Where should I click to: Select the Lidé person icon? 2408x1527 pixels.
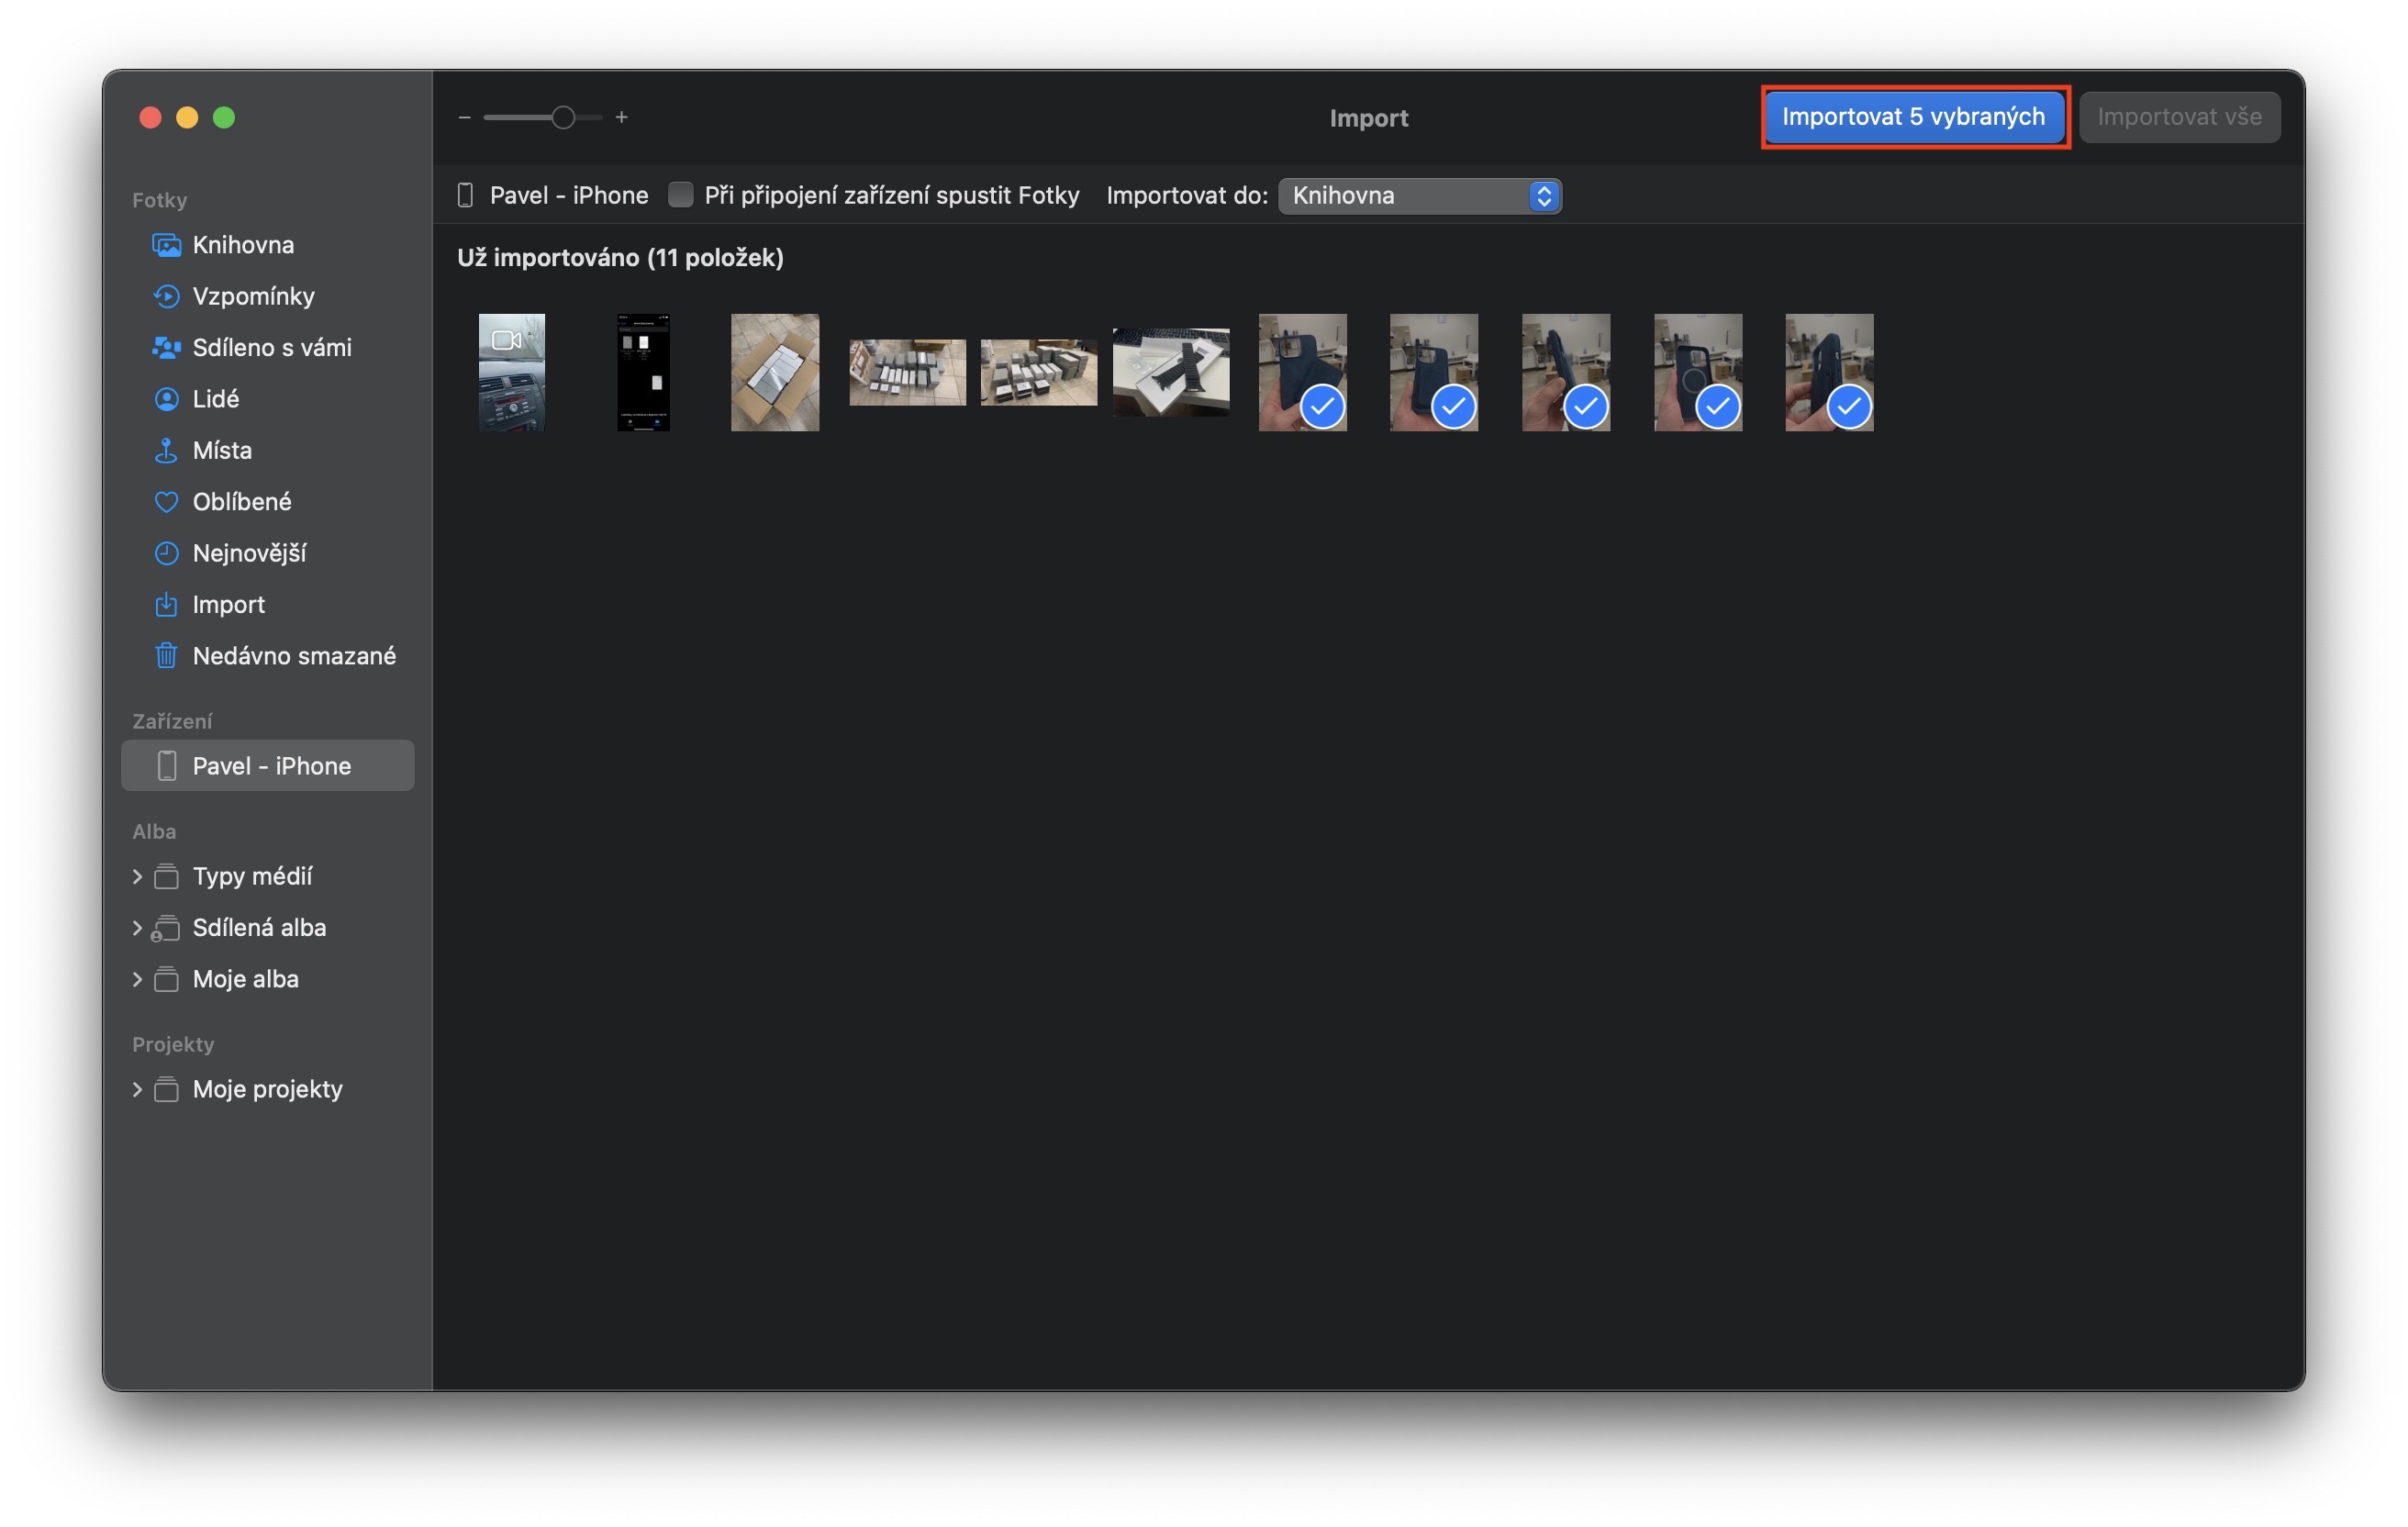[166, 399]
